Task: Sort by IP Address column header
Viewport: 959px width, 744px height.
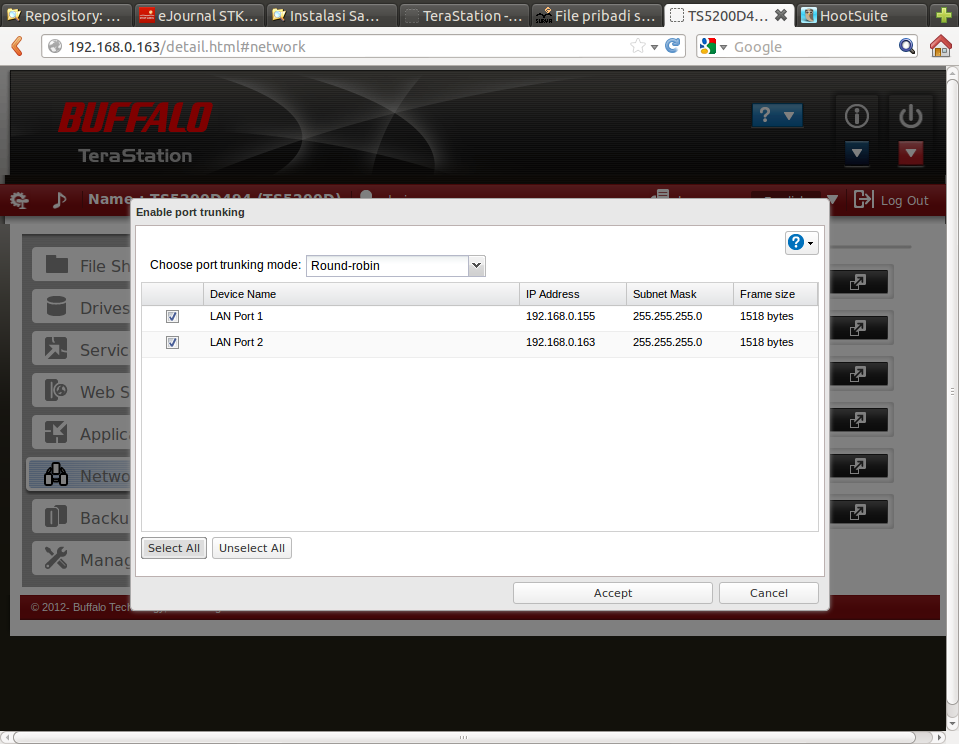Action: coord(572,294)
